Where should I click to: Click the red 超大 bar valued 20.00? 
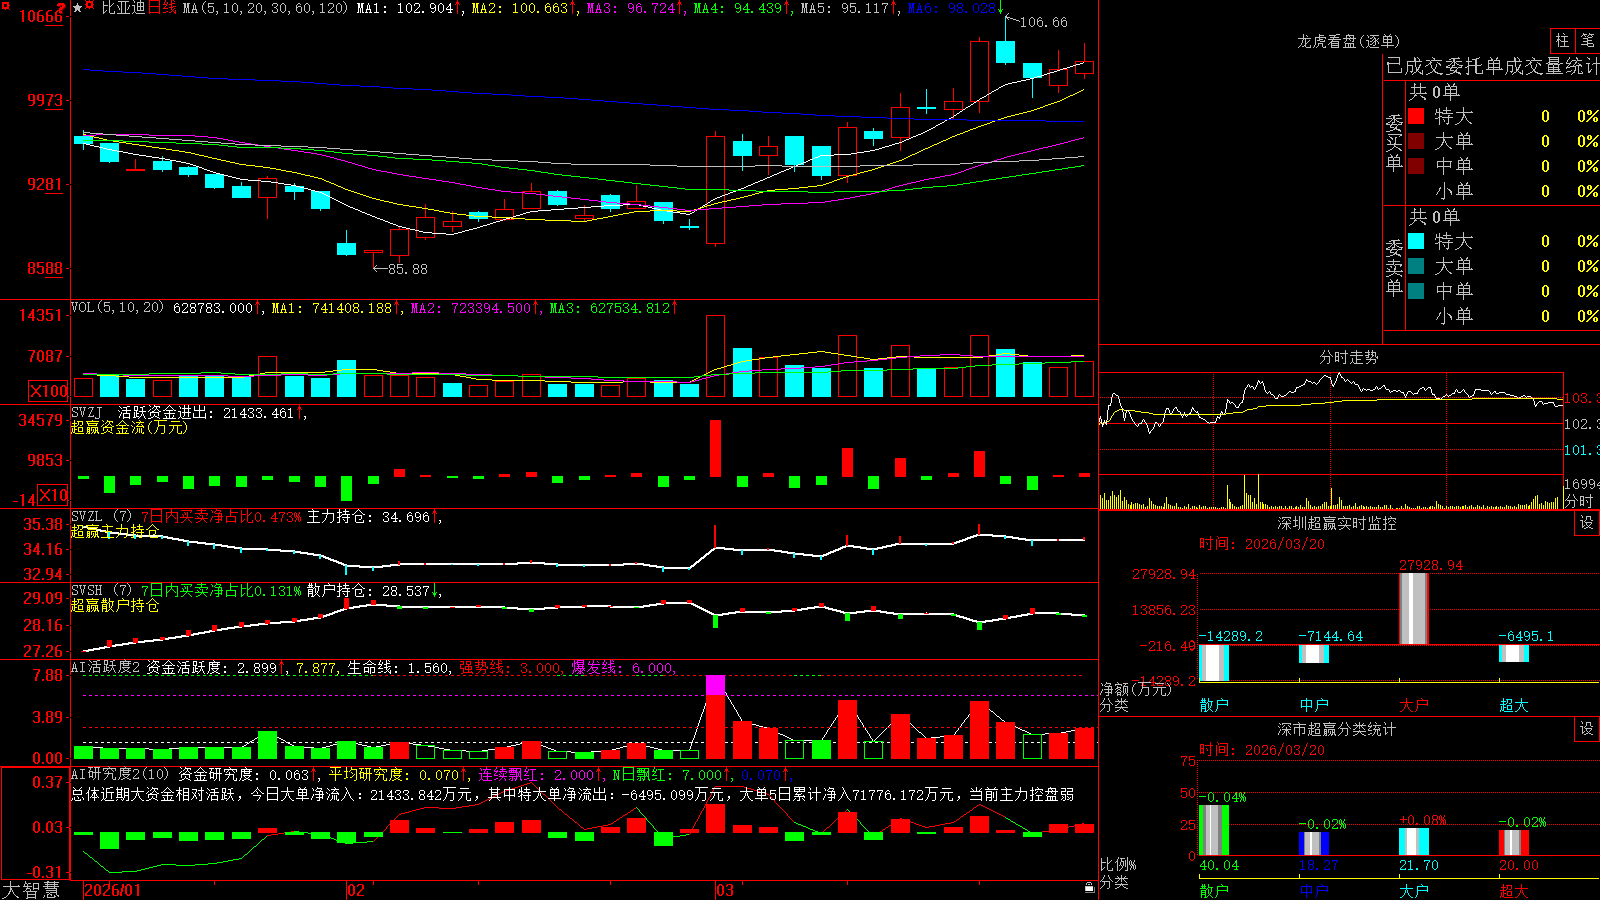click(1514, 842)
